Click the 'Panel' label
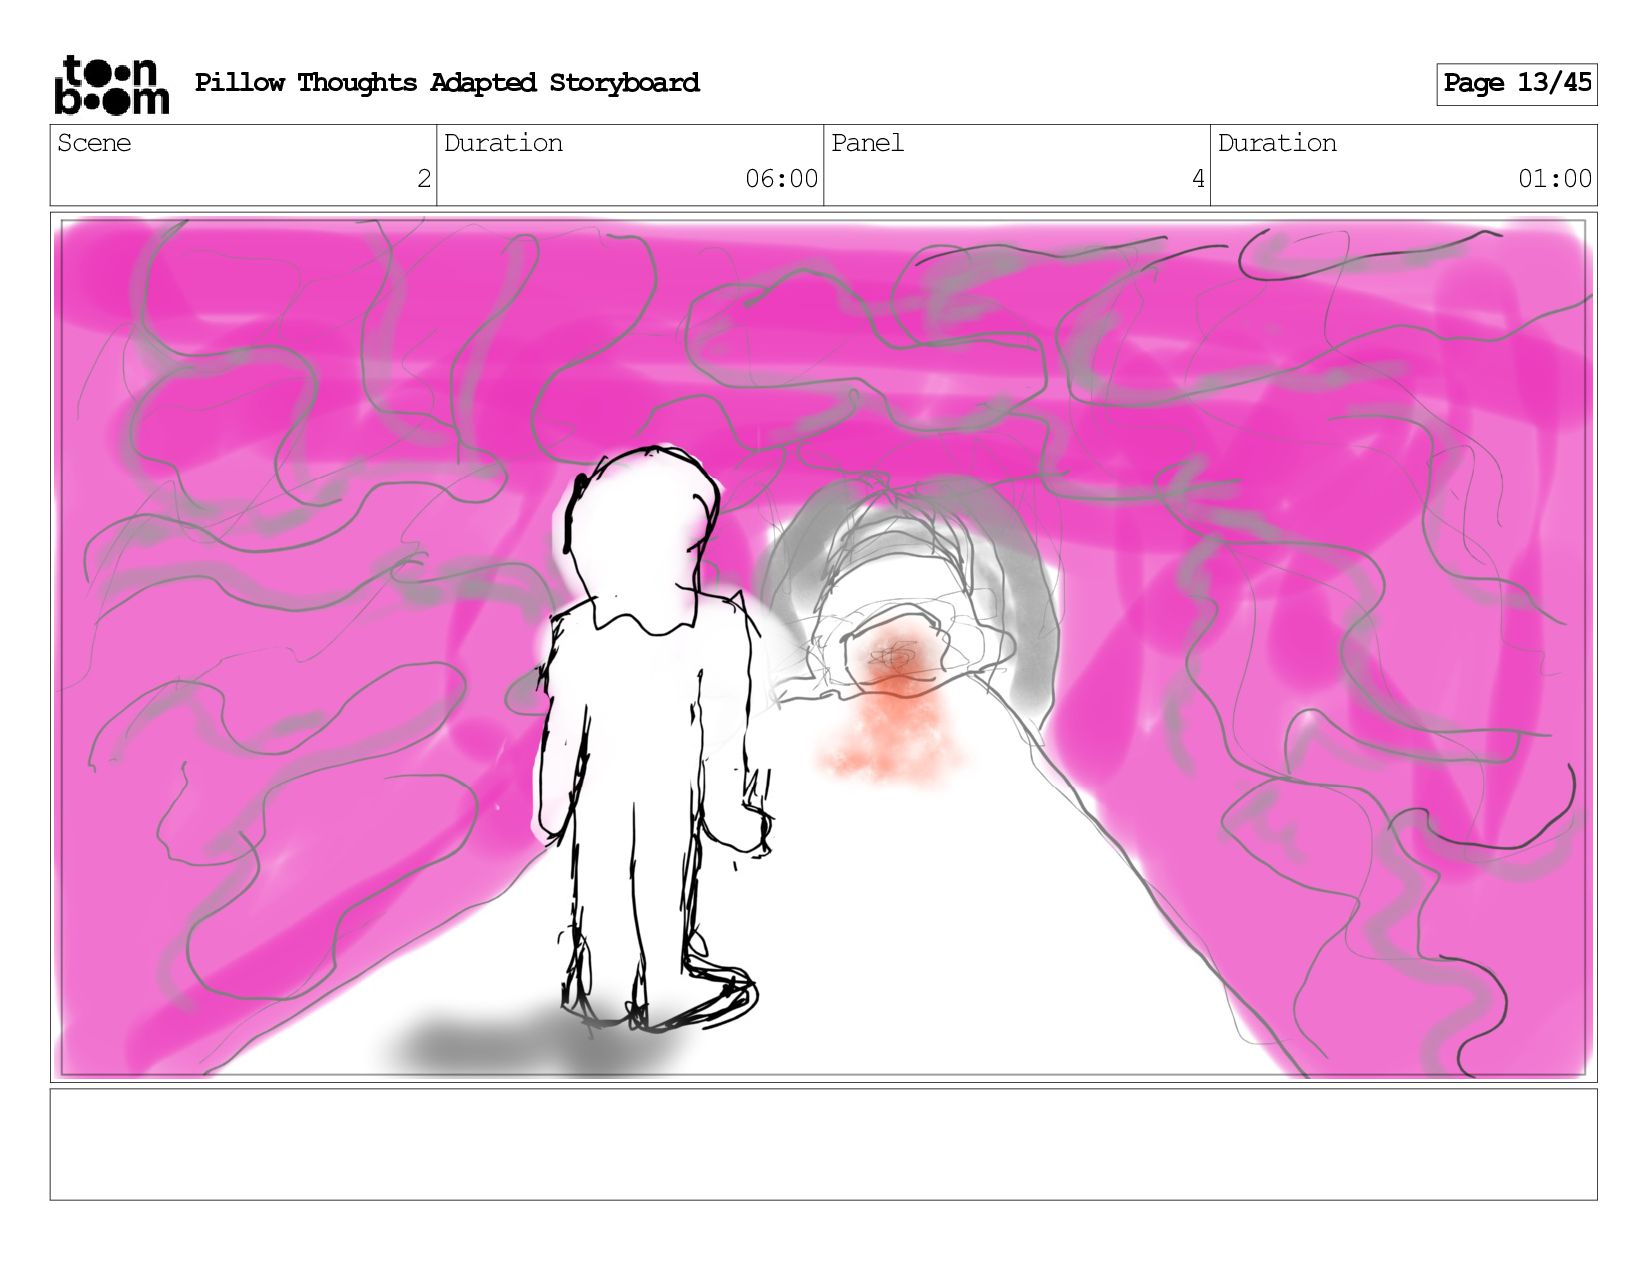Image resolution: width=1650 pixels, height=1275 pixels. tap(867, 143)
